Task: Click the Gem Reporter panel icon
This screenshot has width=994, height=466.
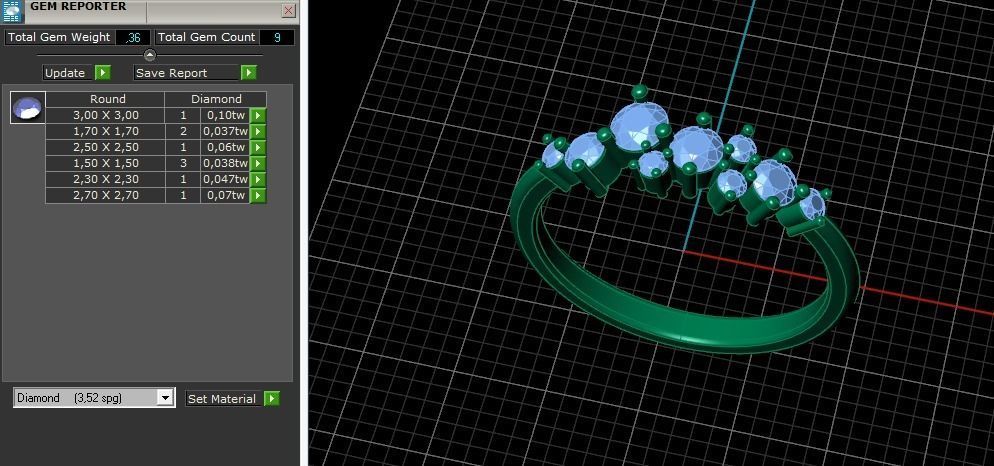Action: pyautogui.click(x=12, y=11)
